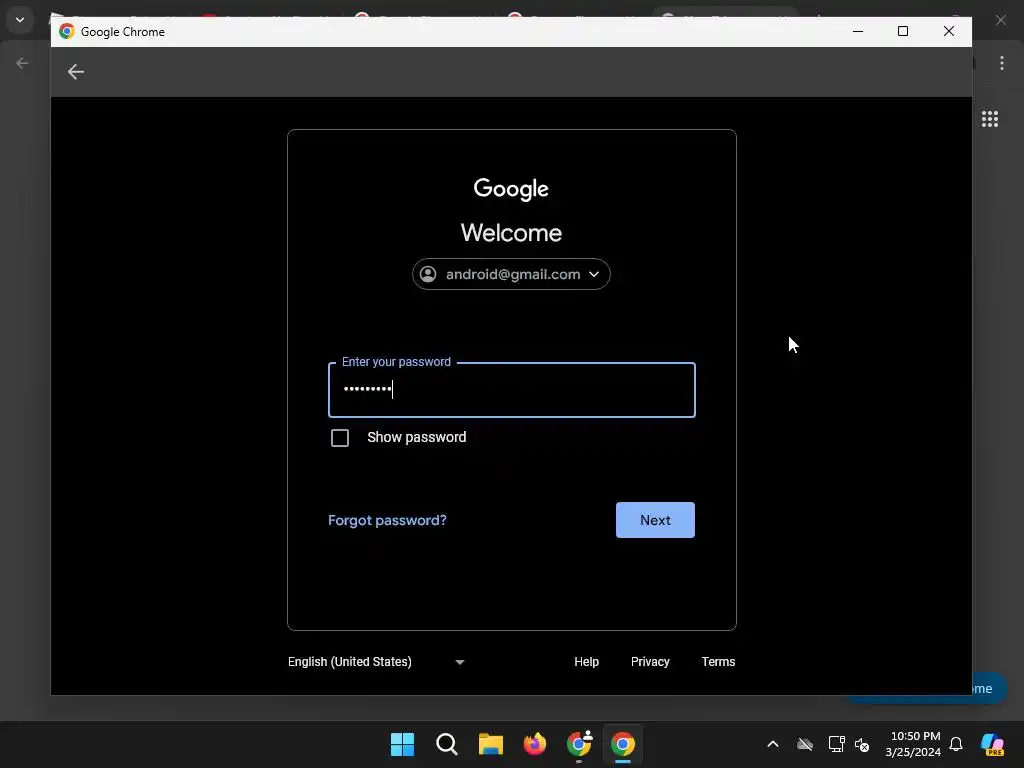Open the English (United States) language dropdown

pos(376,662)
